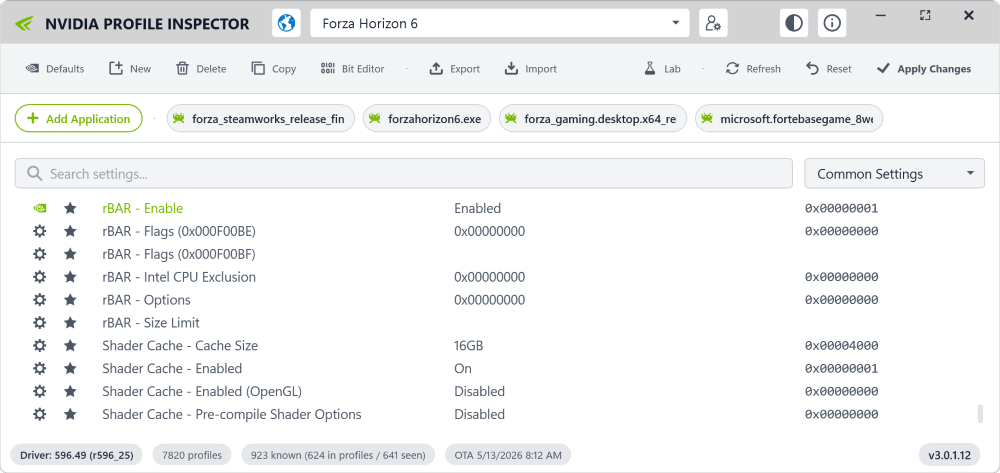Open the user settings icon beside profile dropdown

(713, 24)
